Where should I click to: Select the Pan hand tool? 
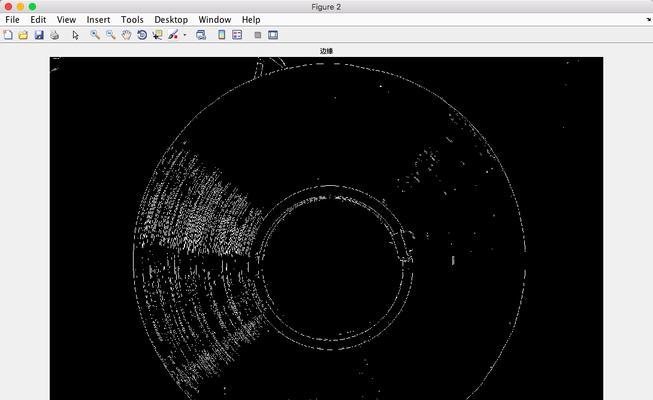click(126, 35)
